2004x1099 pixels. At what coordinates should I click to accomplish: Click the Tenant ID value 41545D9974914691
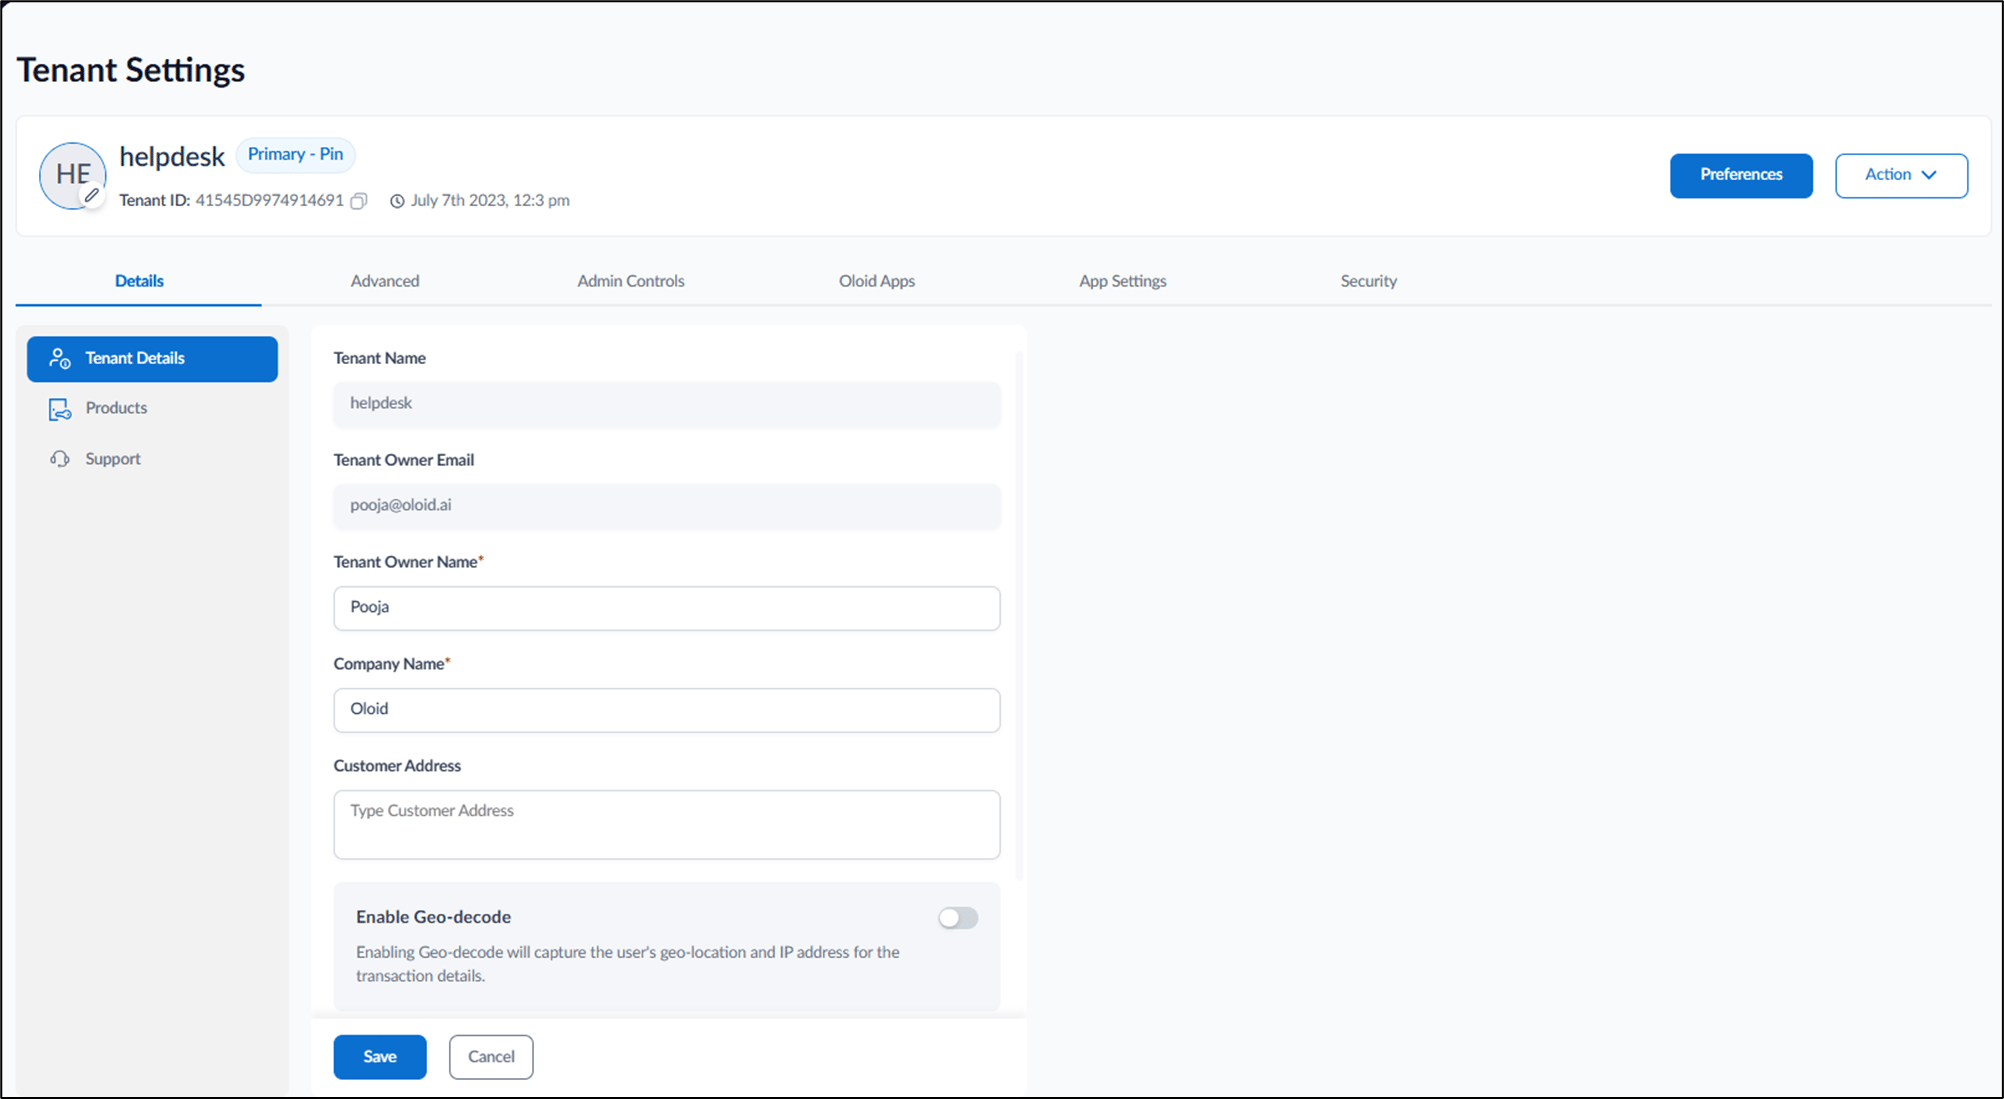click(269, 201)
